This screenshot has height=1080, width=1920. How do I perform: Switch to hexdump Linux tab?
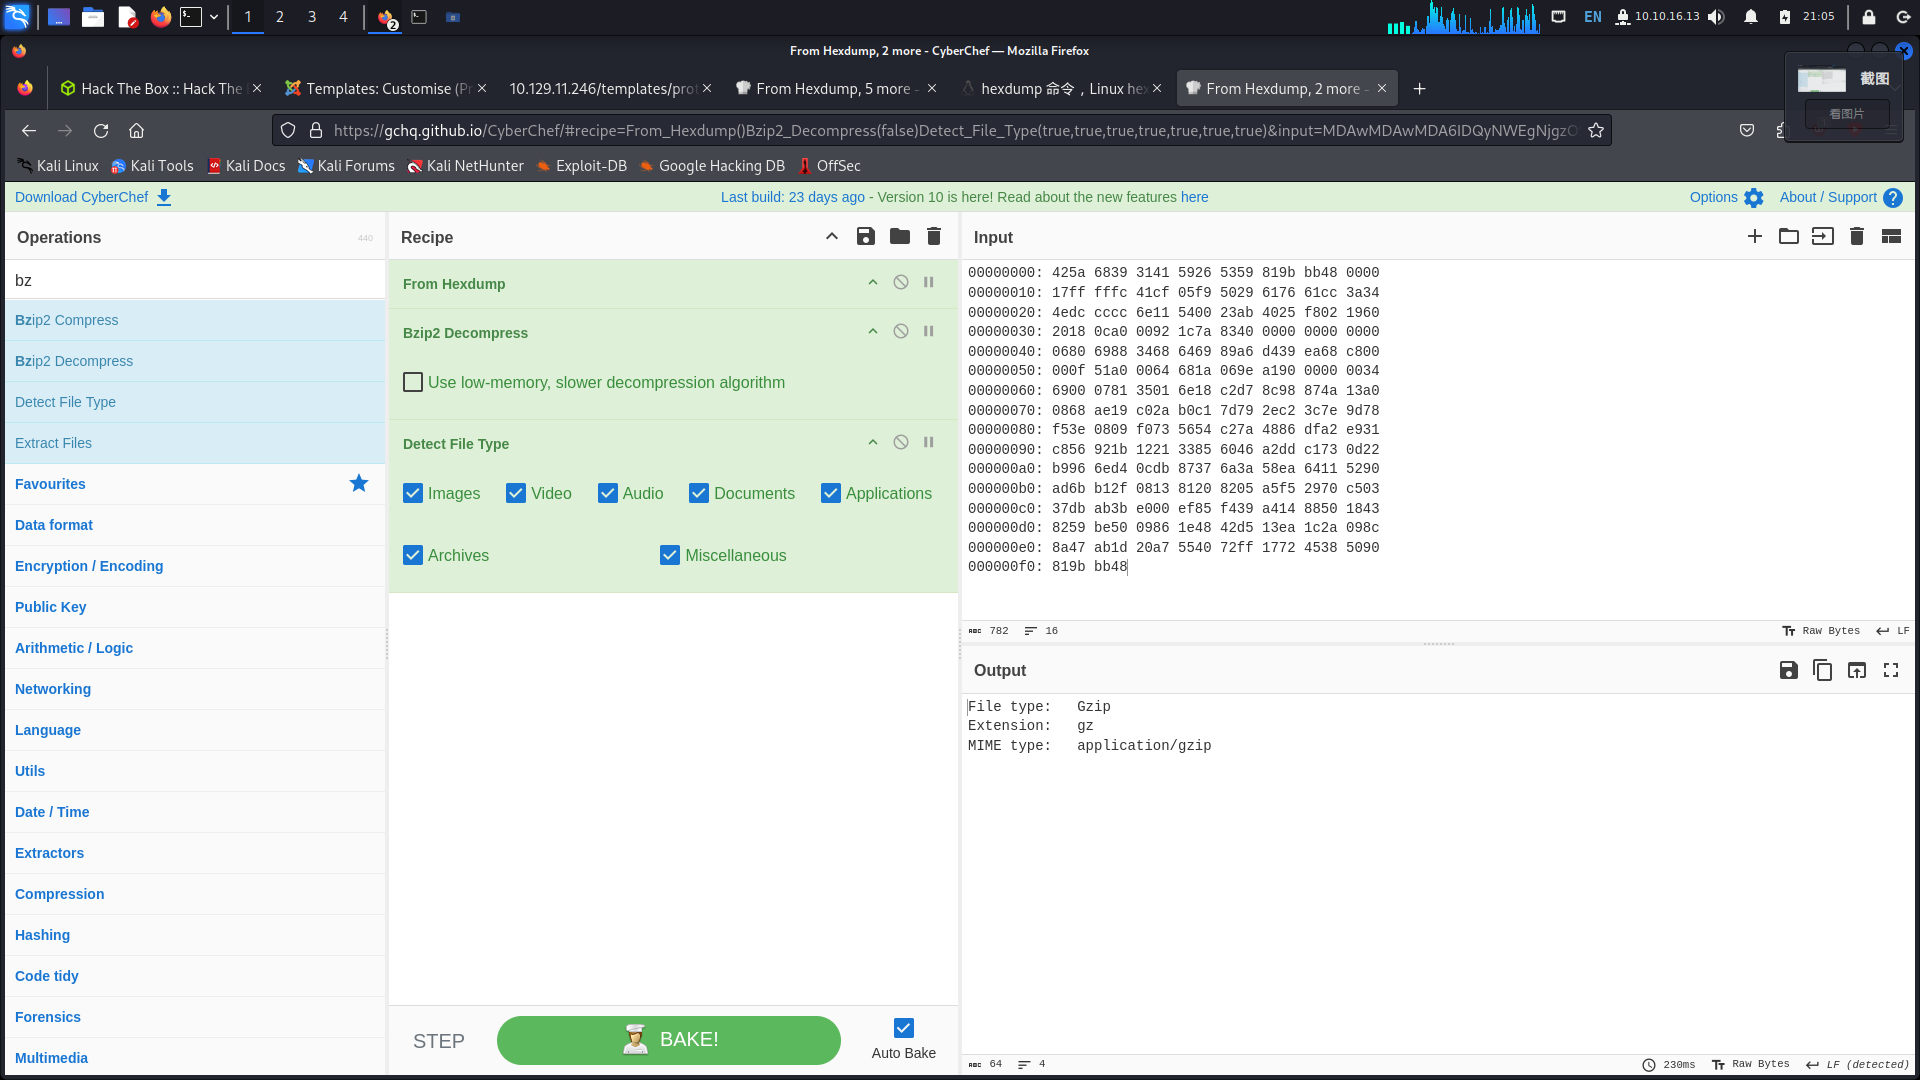click(1060, 89)
